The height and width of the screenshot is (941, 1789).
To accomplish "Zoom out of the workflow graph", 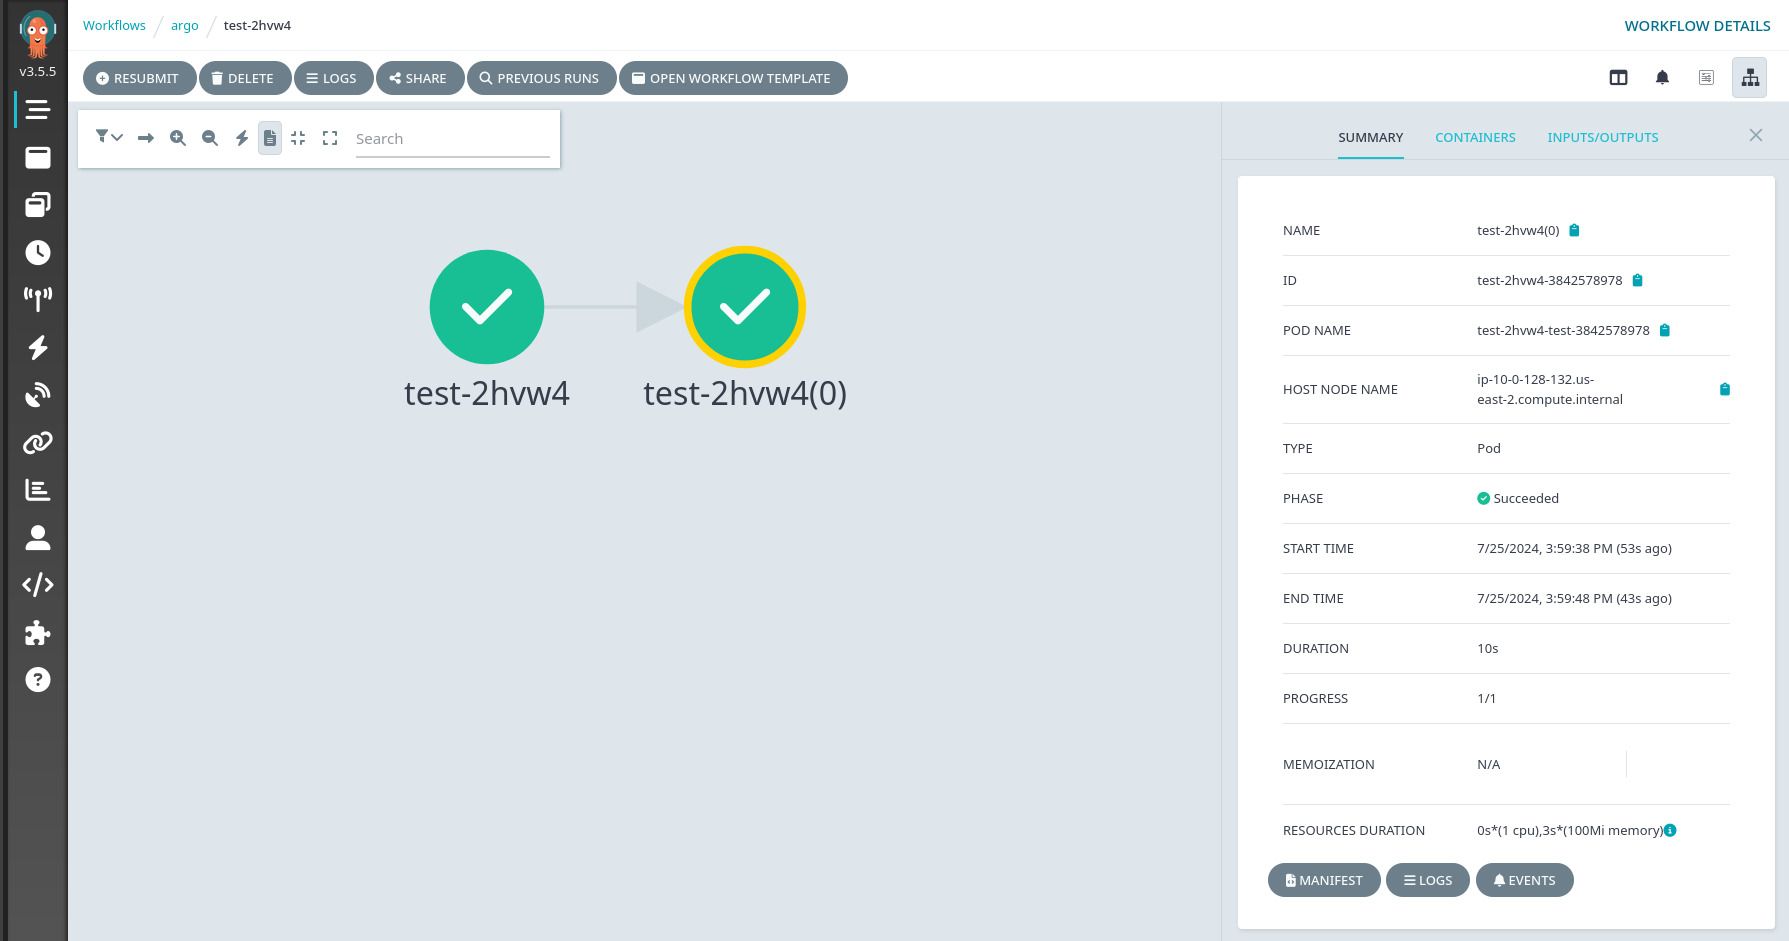I will point(210,138).
